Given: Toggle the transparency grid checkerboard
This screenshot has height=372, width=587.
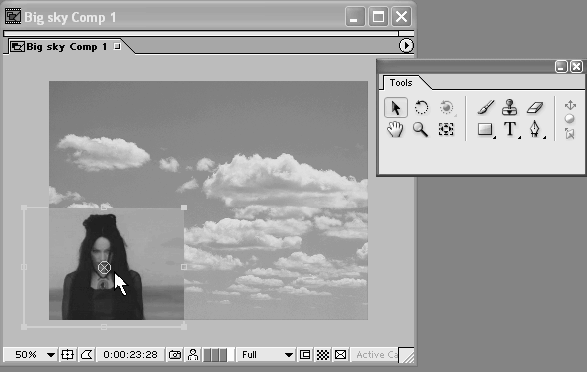Looking at the screenshot, I should coord(323,354).
